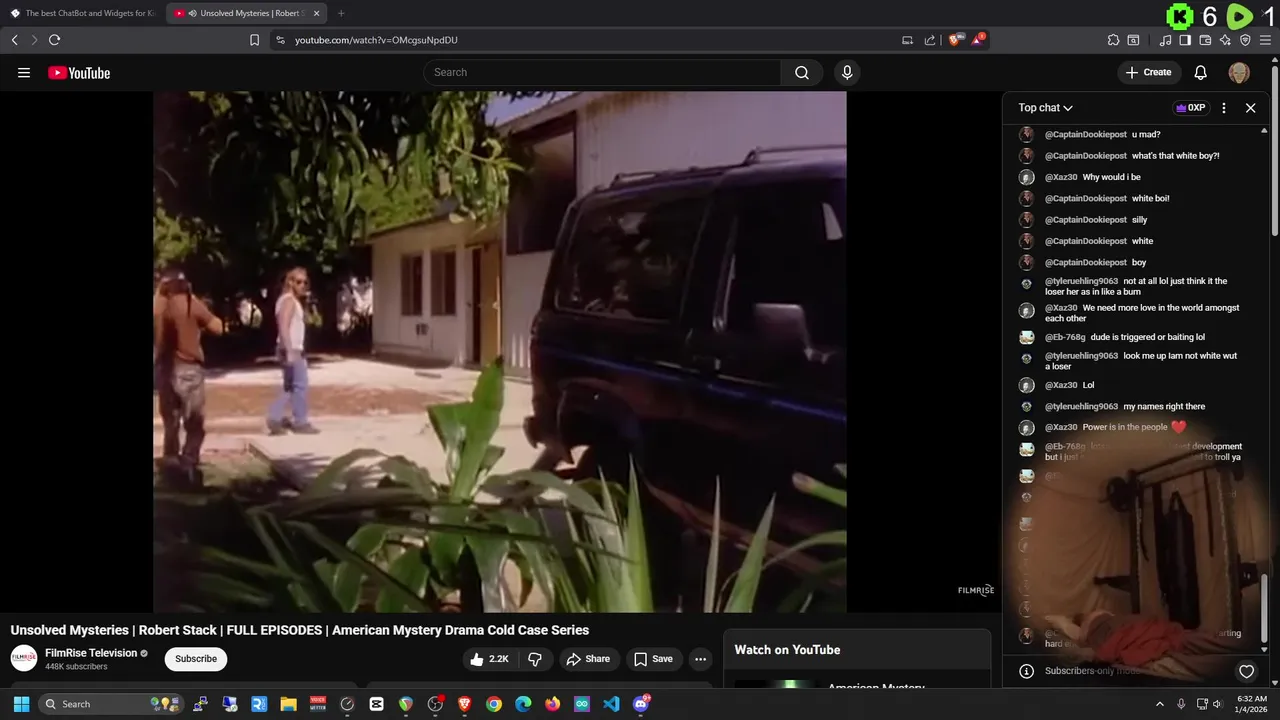The height and width of the screenshot is (720, 1280).
Task: Open Brave VPN shield icon
Action: pos(1245,40)
